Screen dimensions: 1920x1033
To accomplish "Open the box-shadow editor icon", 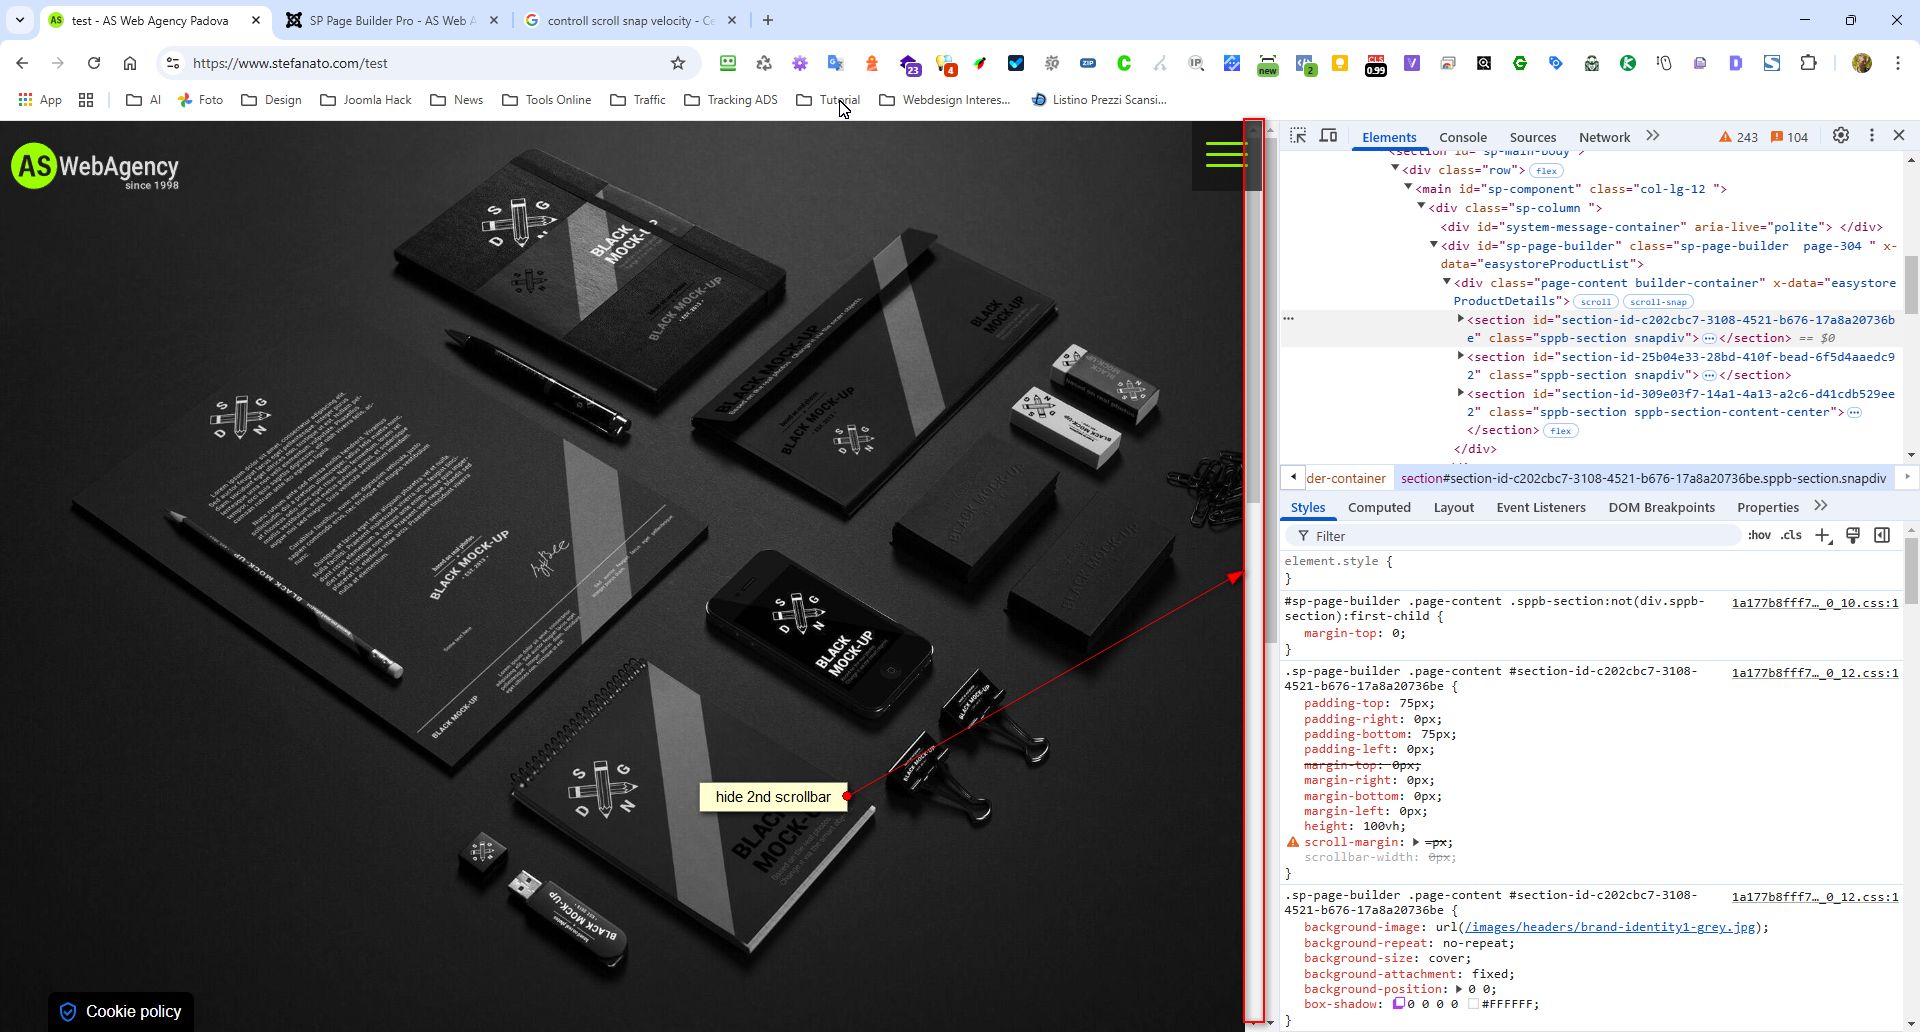I will [1399, 1004].
